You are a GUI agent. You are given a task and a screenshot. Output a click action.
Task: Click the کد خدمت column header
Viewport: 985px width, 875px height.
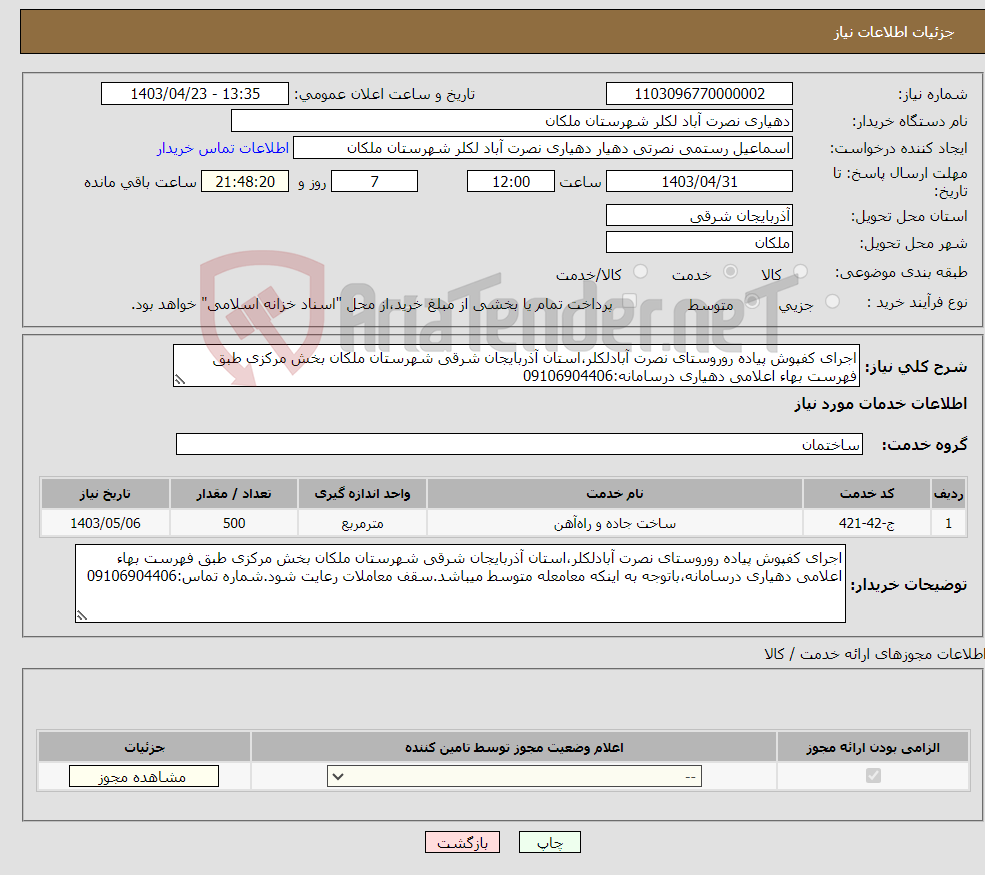(x=866, y=494)
